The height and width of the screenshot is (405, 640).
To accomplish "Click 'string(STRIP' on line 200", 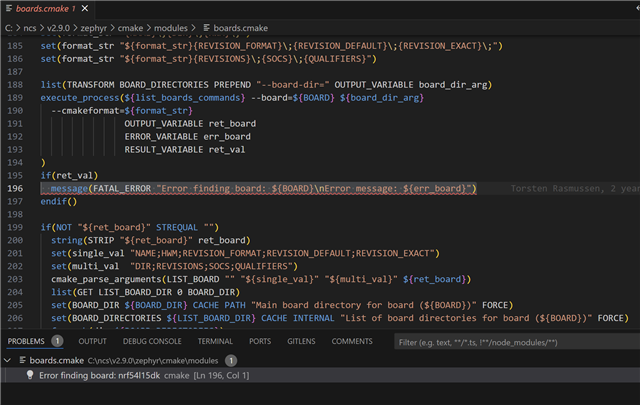I will click(x=82, y=240).
